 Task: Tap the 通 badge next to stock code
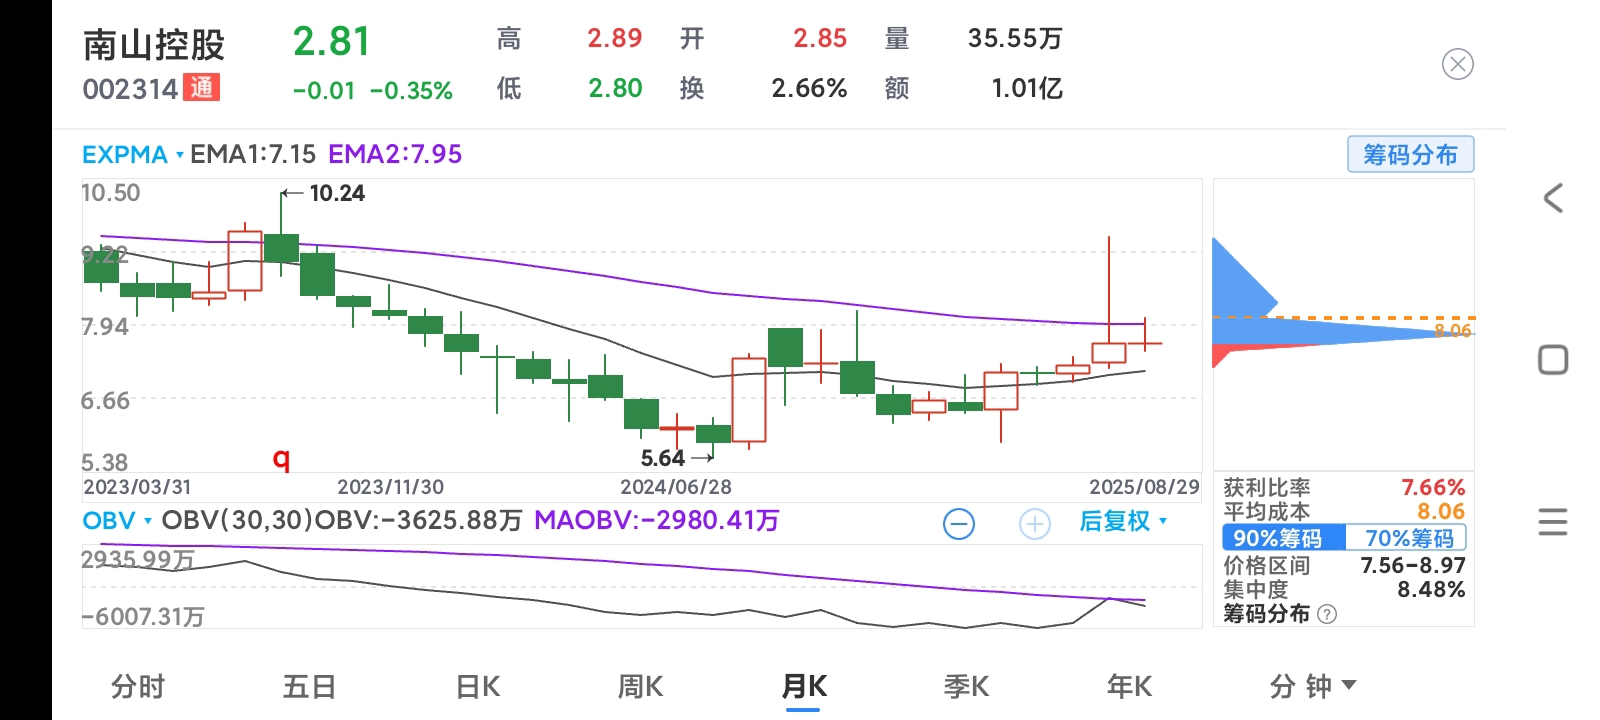point(202,88)
